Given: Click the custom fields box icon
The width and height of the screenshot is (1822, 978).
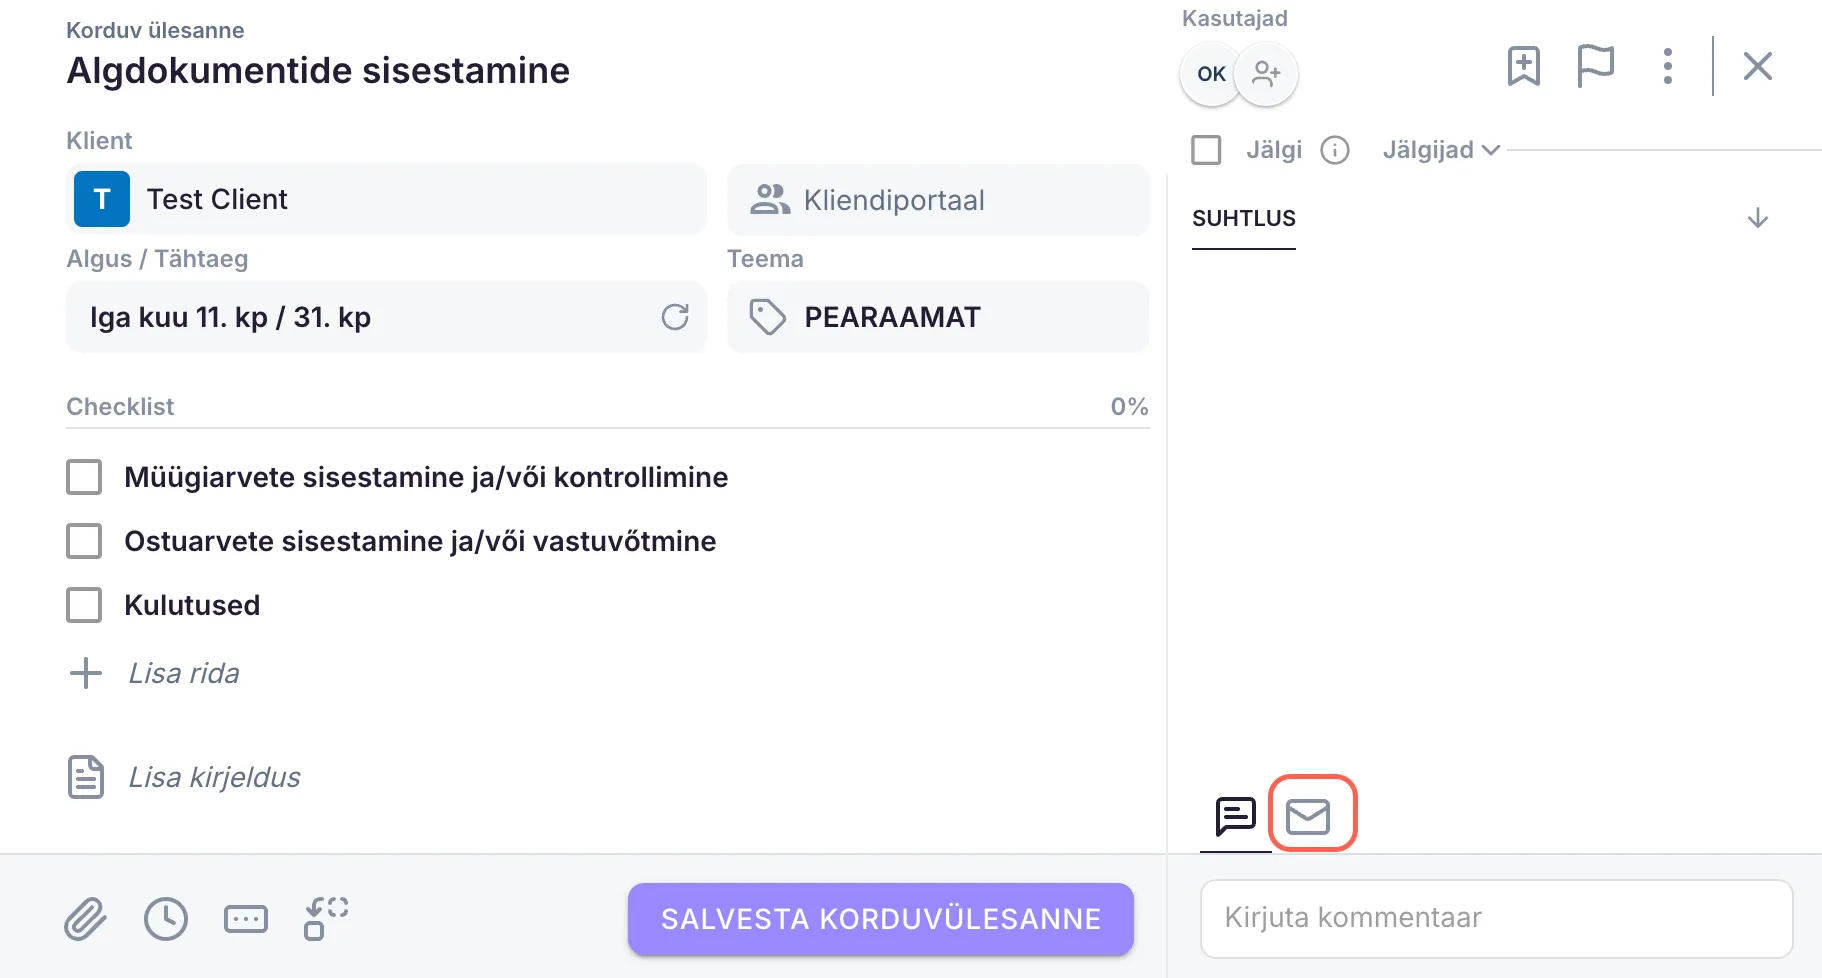Looking at the screenshot, I should pos(246,919).
